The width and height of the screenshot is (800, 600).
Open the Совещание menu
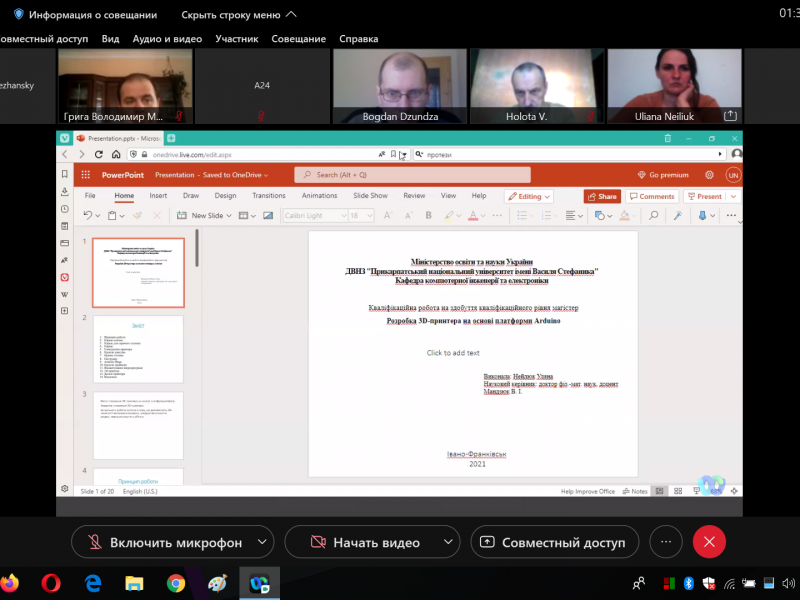(298, 39)
